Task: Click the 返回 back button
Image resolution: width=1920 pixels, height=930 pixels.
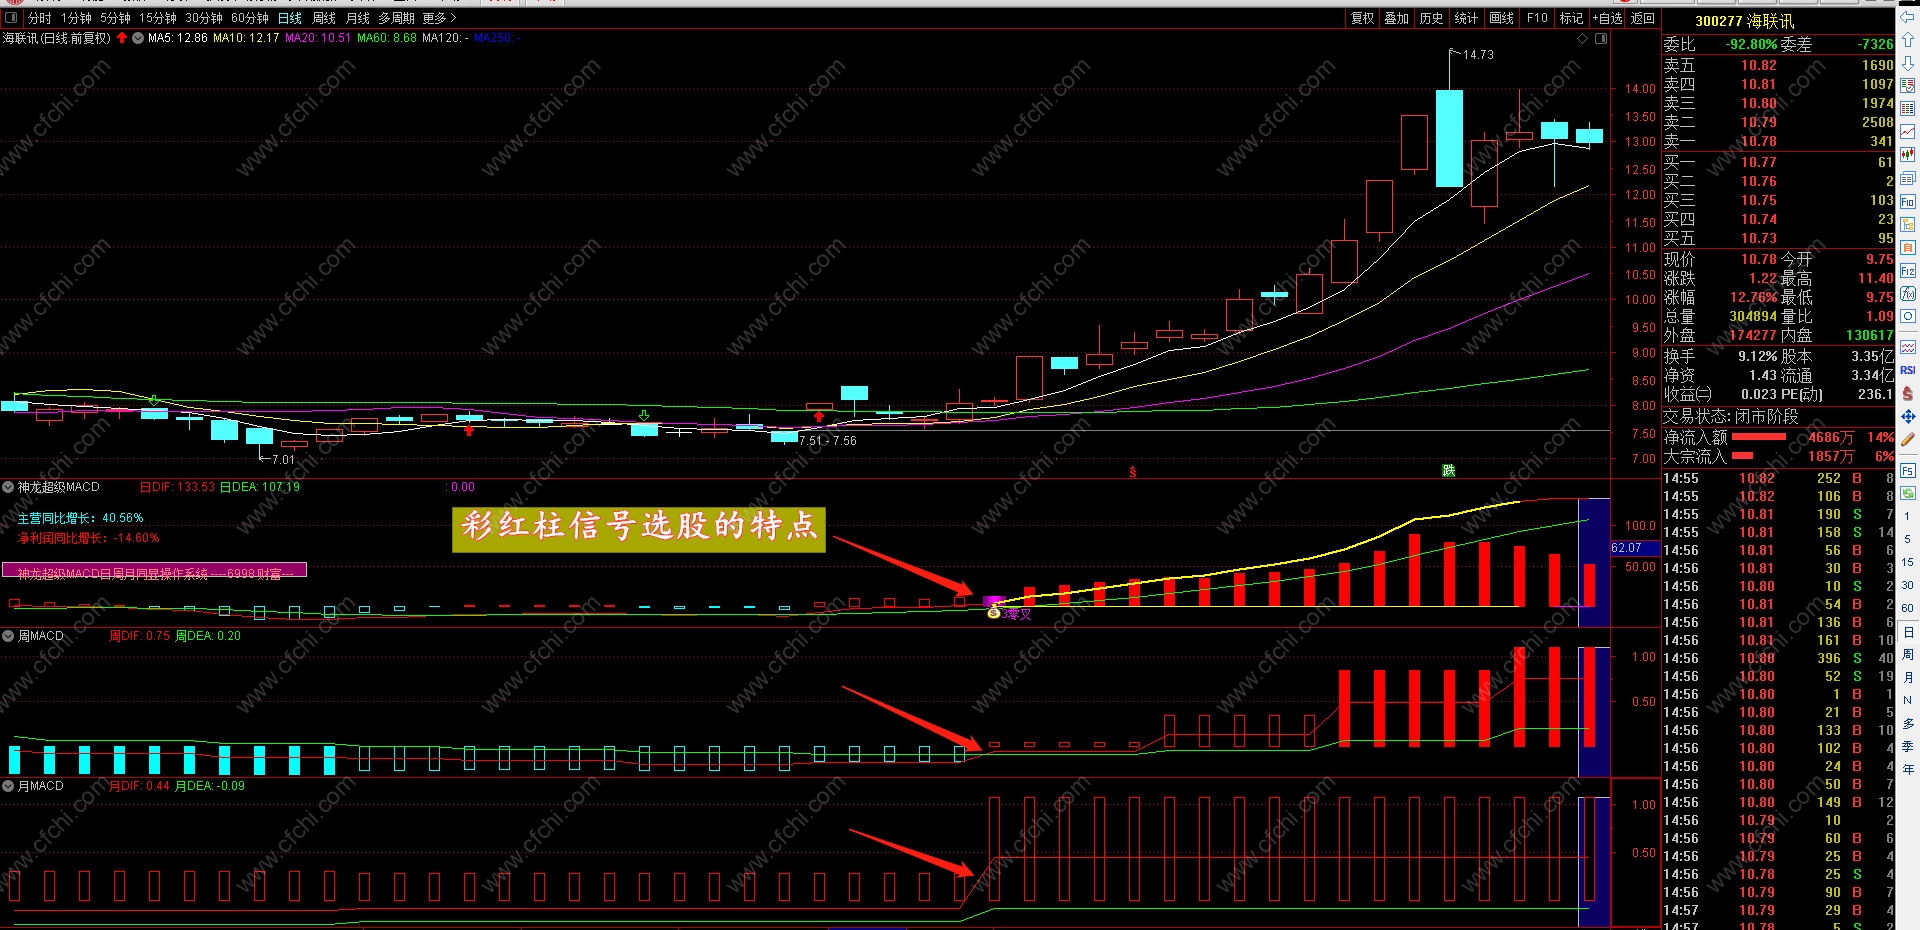Action: (1643, 18)
